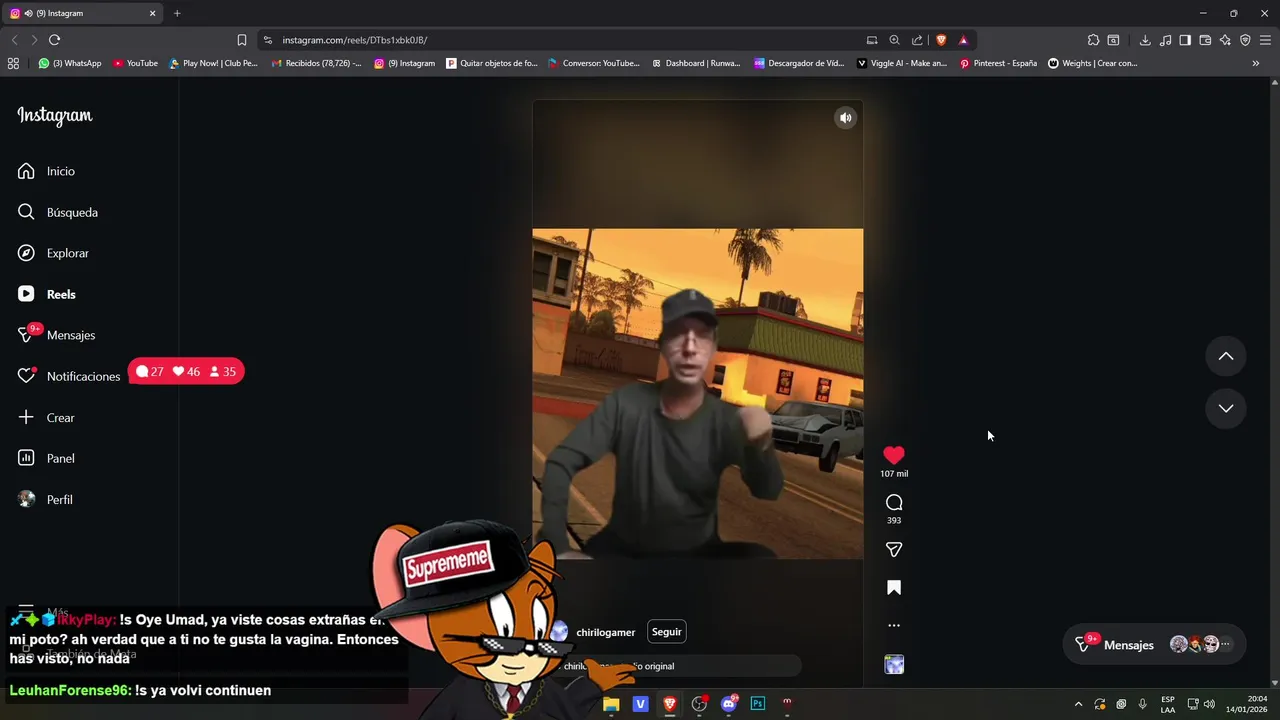Open Brave VPN shield icon
The image size is (1280, 720).
(1245, 40)
